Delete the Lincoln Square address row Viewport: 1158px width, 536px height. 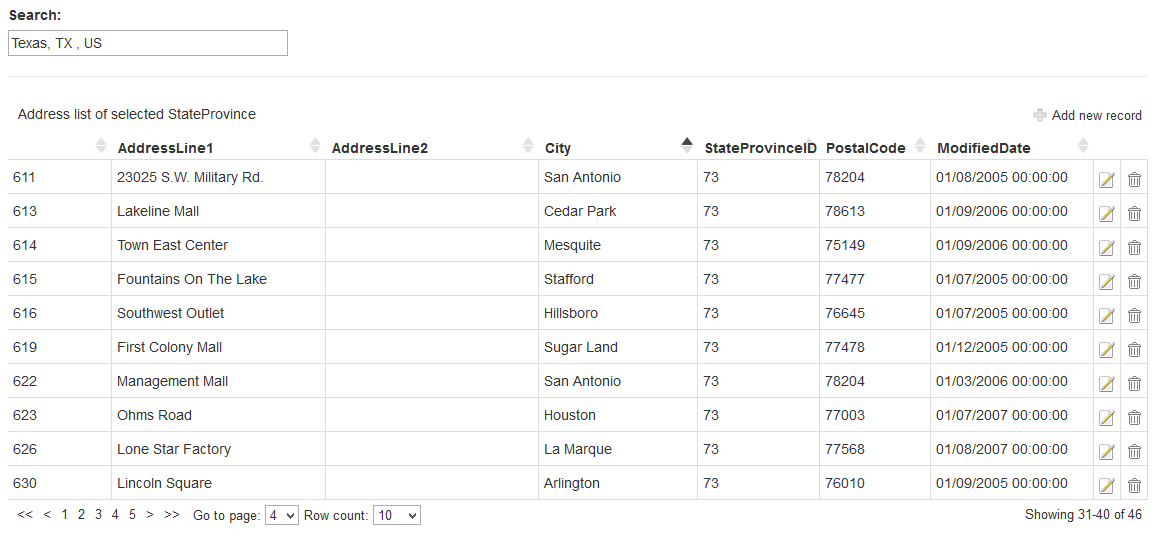pos(1134,485)
